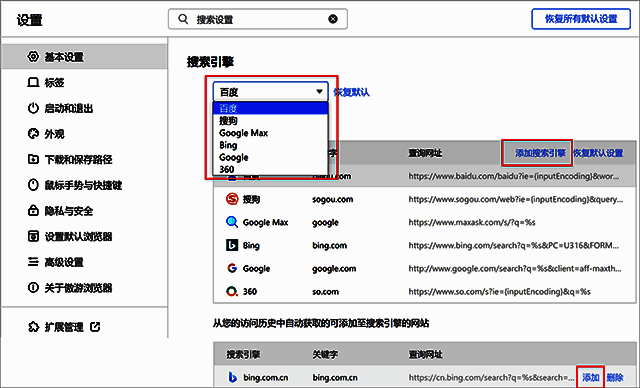Toggle the 百度 search engine combo box arrow
Image resolution: width=640 pixels, height=388 pixels.
[x=320, y=92]
